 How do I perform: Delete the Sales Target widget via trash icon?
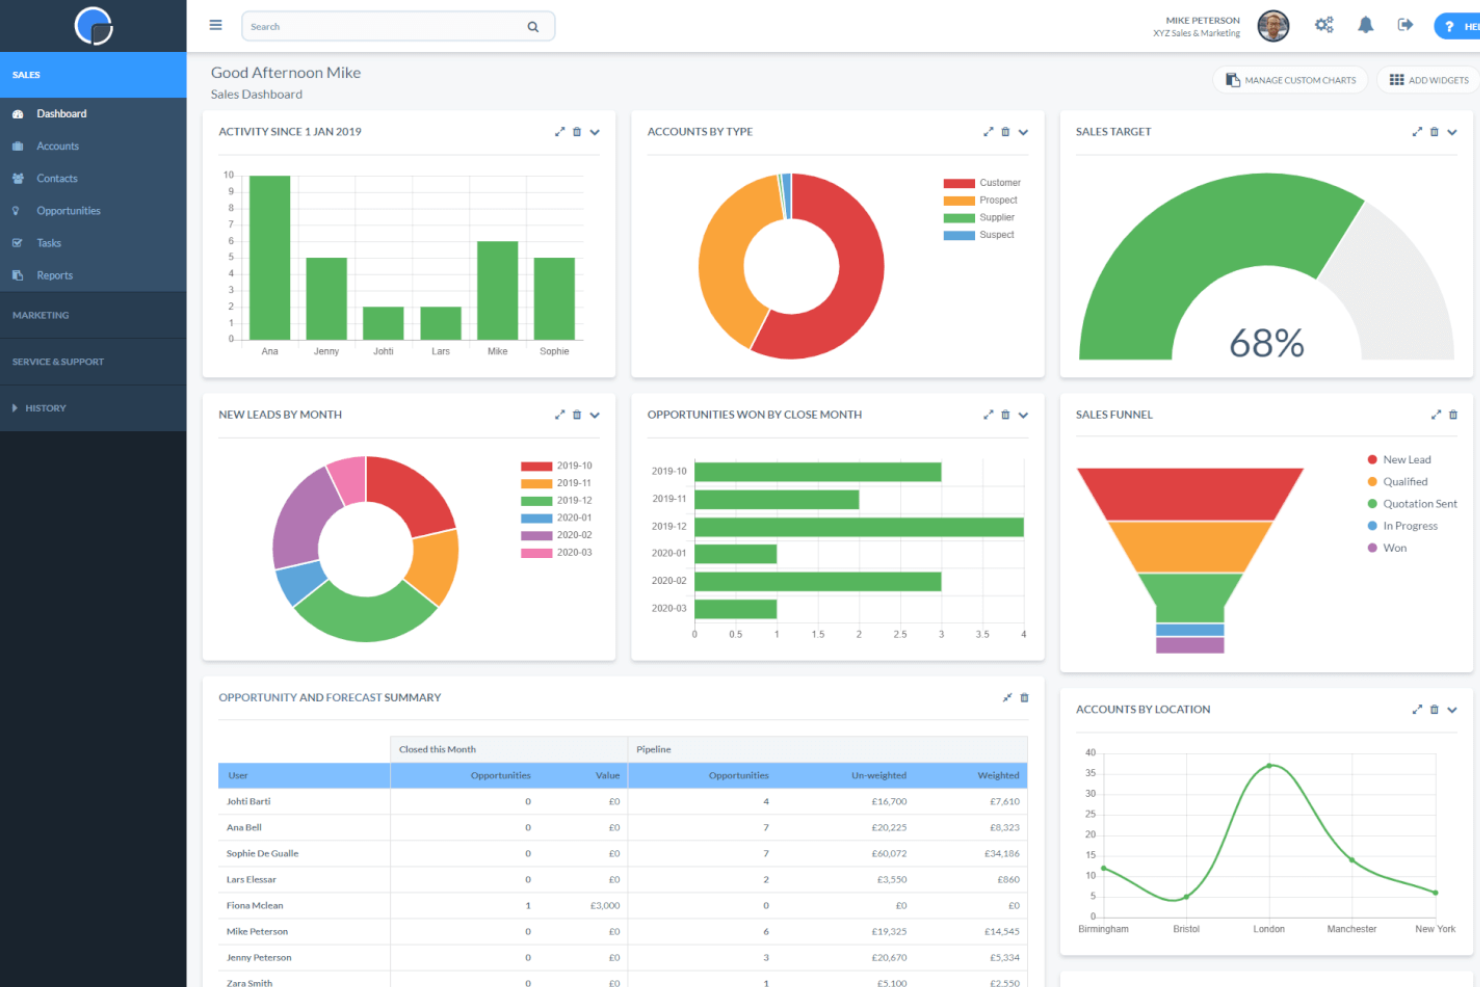coord(1435,131)
